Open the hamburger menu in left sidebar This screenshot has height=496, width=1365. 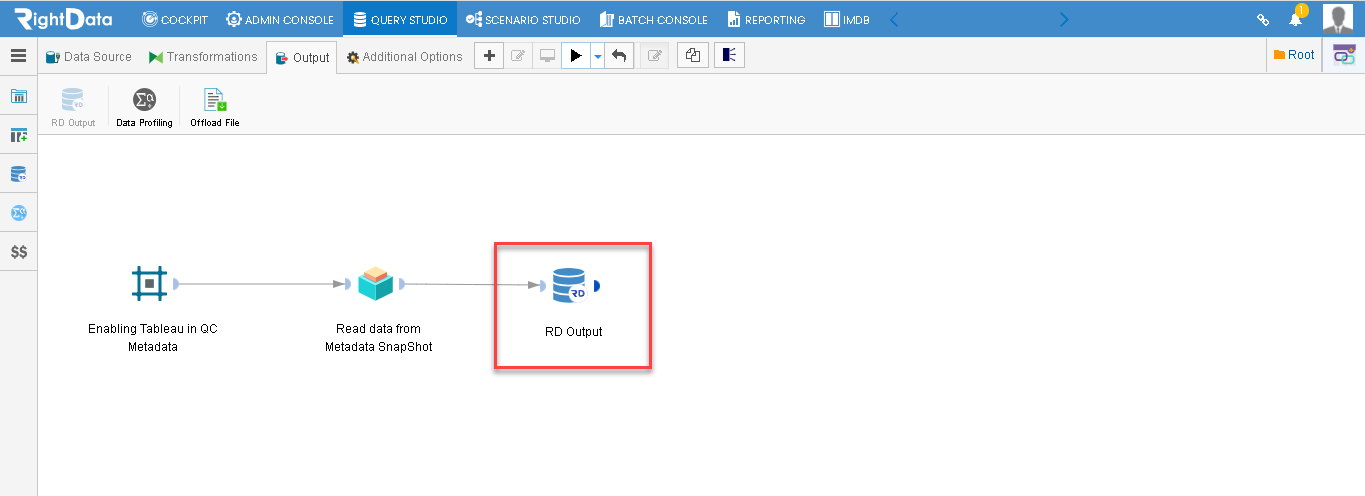coord(18,56)
